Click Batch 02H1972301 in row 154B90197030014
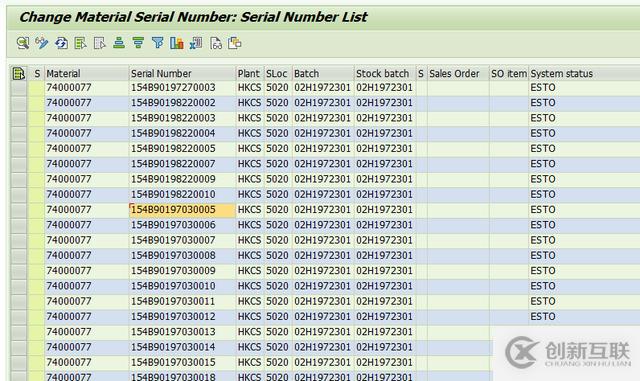640x381 pixels. [x=322, y=347]
